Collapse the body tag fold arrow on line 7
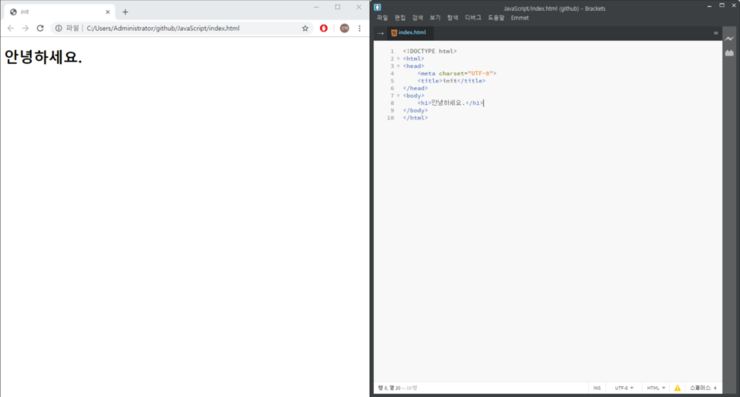 pos(398,96)
